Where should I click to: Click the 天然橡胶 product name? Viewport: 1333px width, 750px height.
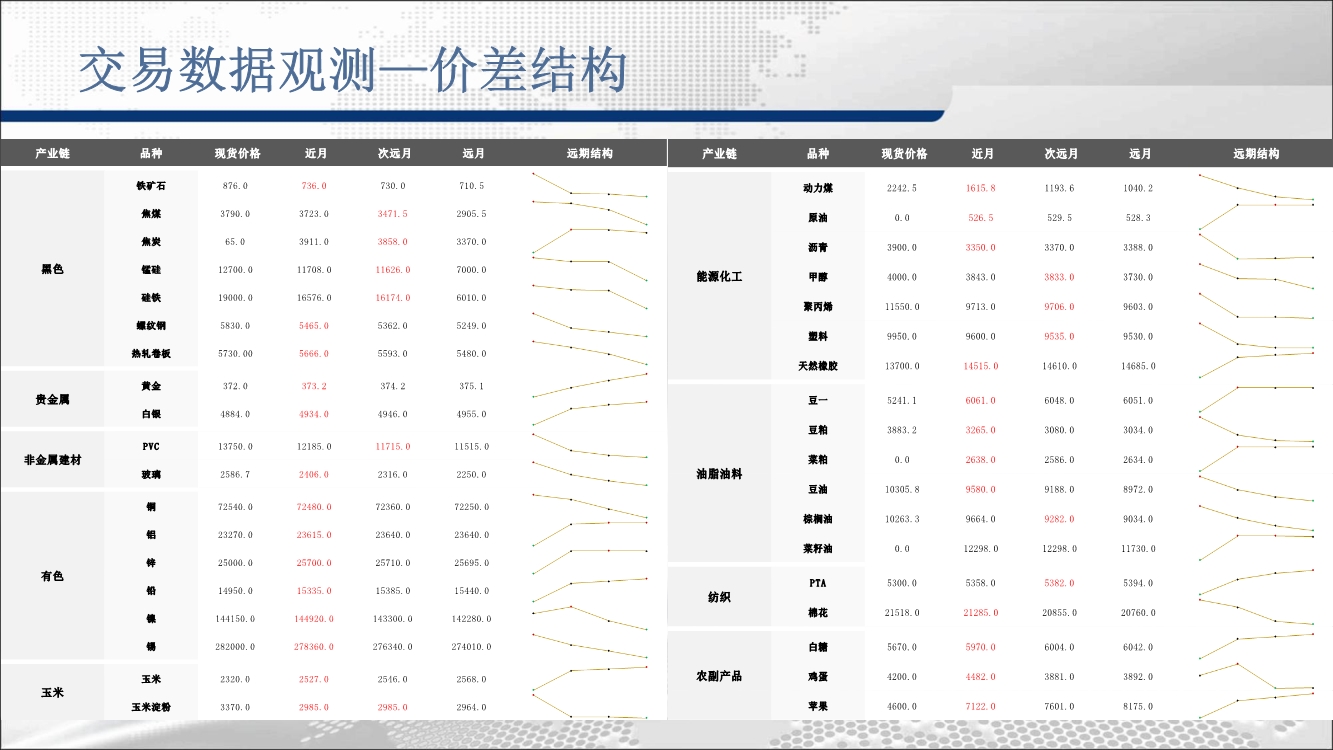818,366
